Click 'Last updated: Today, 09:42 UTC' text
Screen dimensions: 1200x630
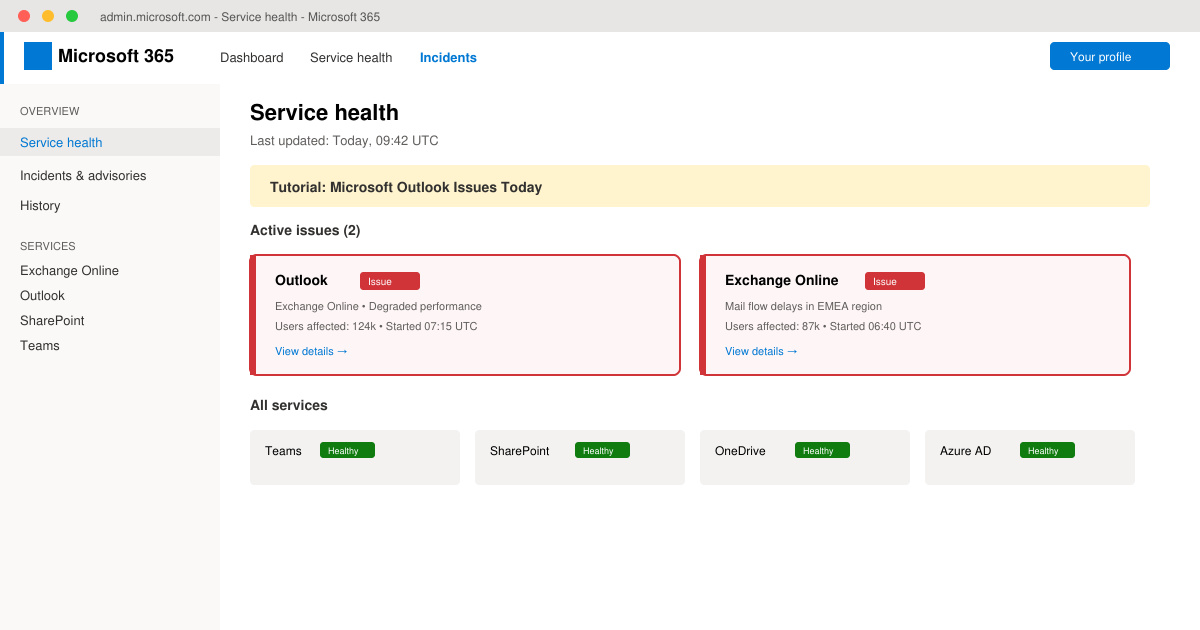tap(344, 141)
